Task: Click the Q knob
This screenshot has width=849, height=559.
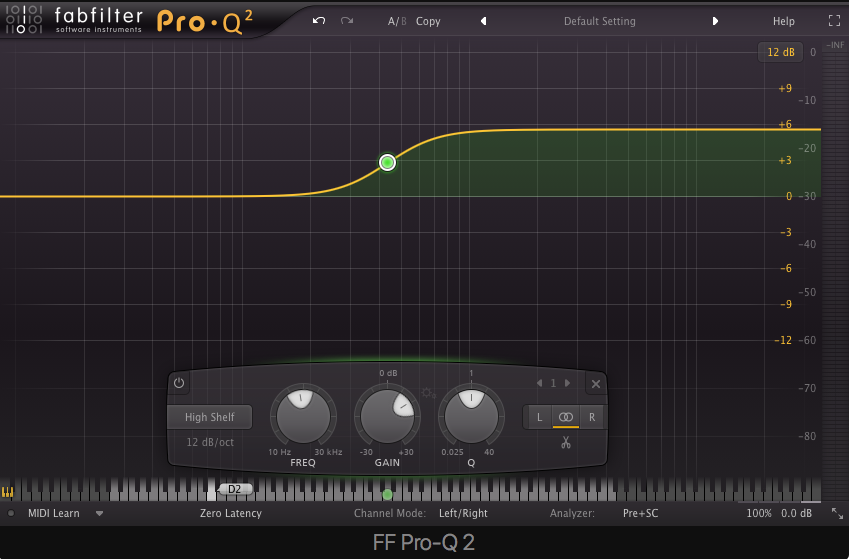Action: point(471,417)
